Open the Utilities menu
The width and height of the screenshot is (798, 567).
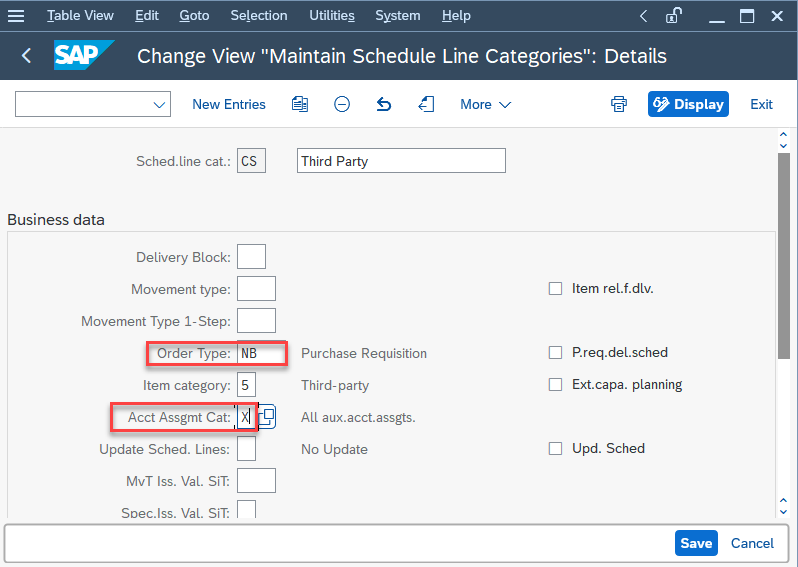332,16
